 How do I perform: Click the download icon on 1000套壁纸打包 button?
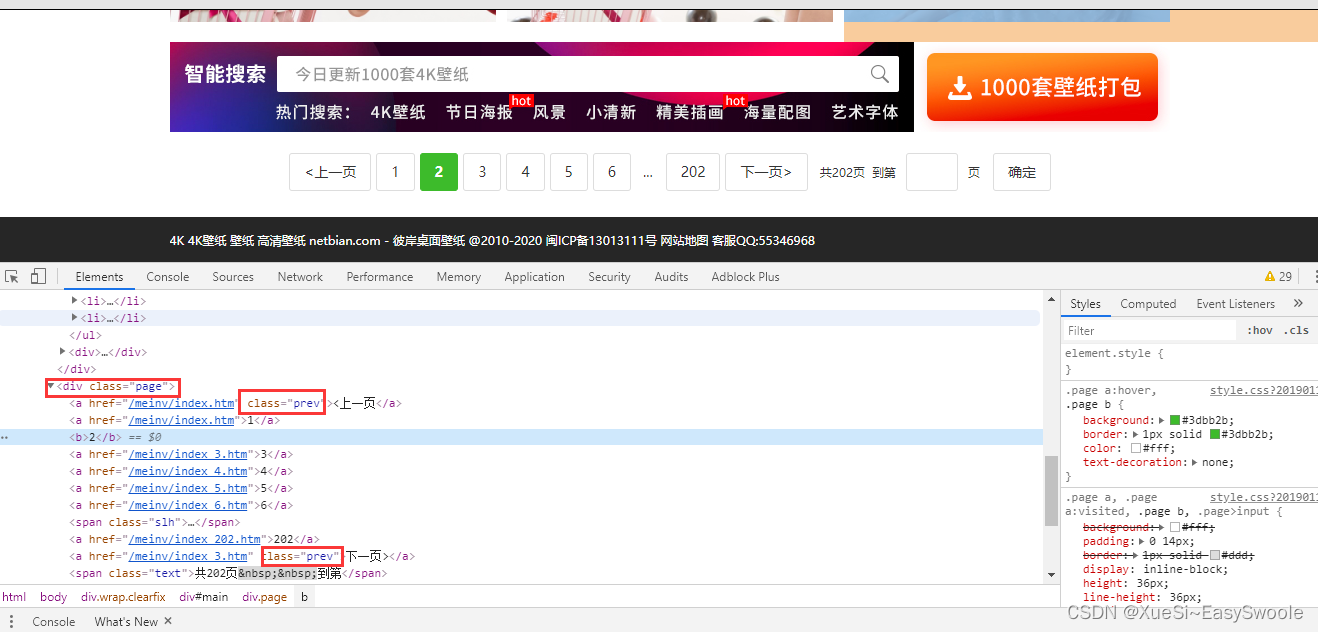click(959, 87)
